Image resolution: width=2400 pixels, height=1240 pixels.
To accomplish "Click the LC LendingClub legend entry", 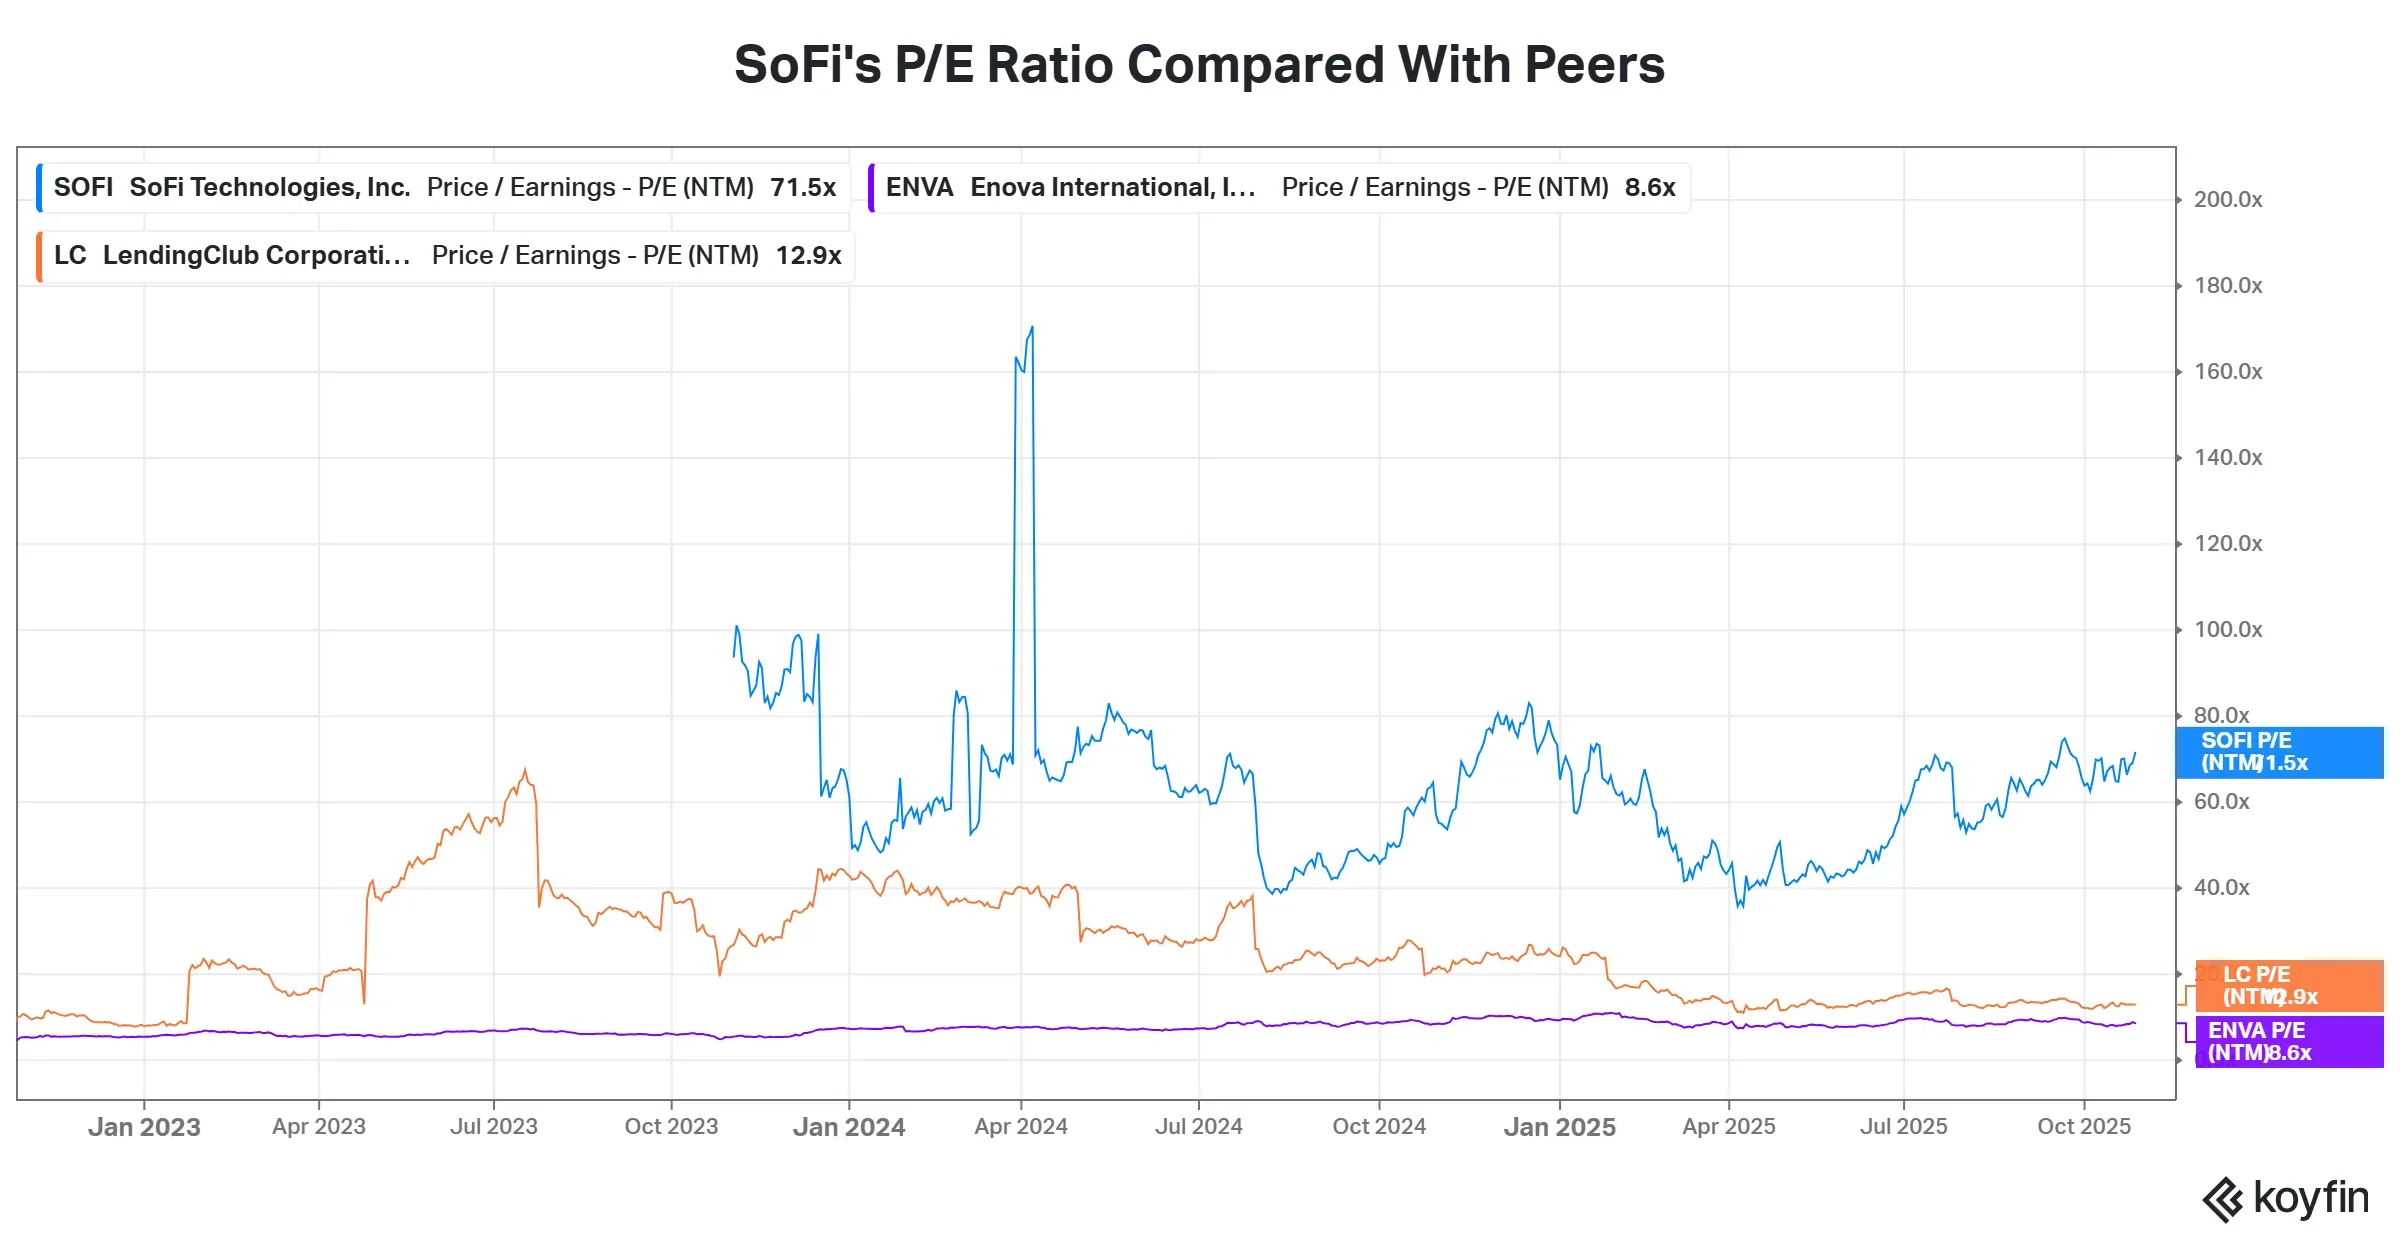I will [x=446, y=256].
